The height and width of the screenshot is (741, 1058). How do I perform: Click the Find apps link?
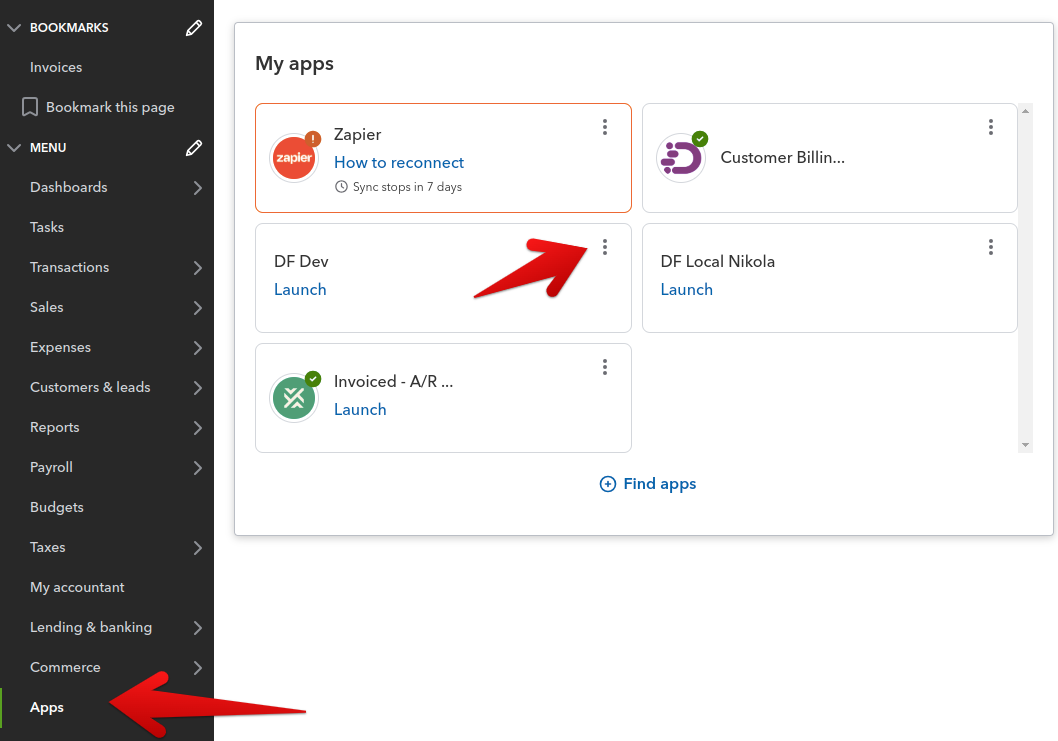pos(659,484)
